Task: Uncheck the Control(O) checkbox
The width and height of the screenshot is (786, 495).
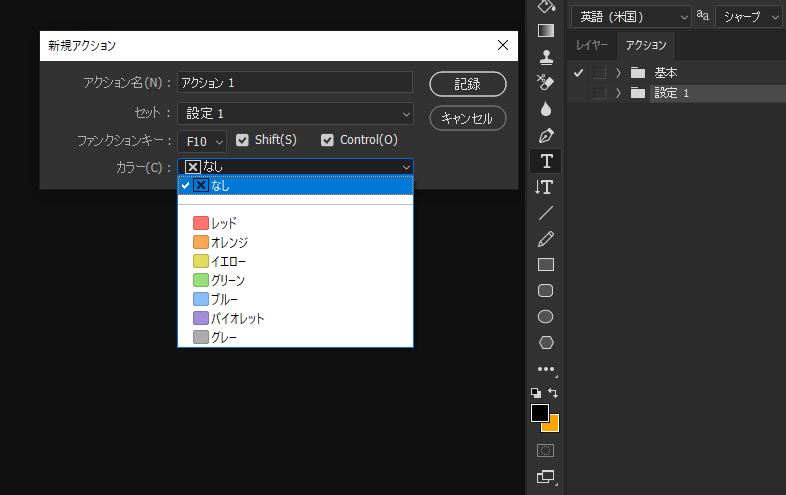Action: pyautogui.click(x=327, y=140)
